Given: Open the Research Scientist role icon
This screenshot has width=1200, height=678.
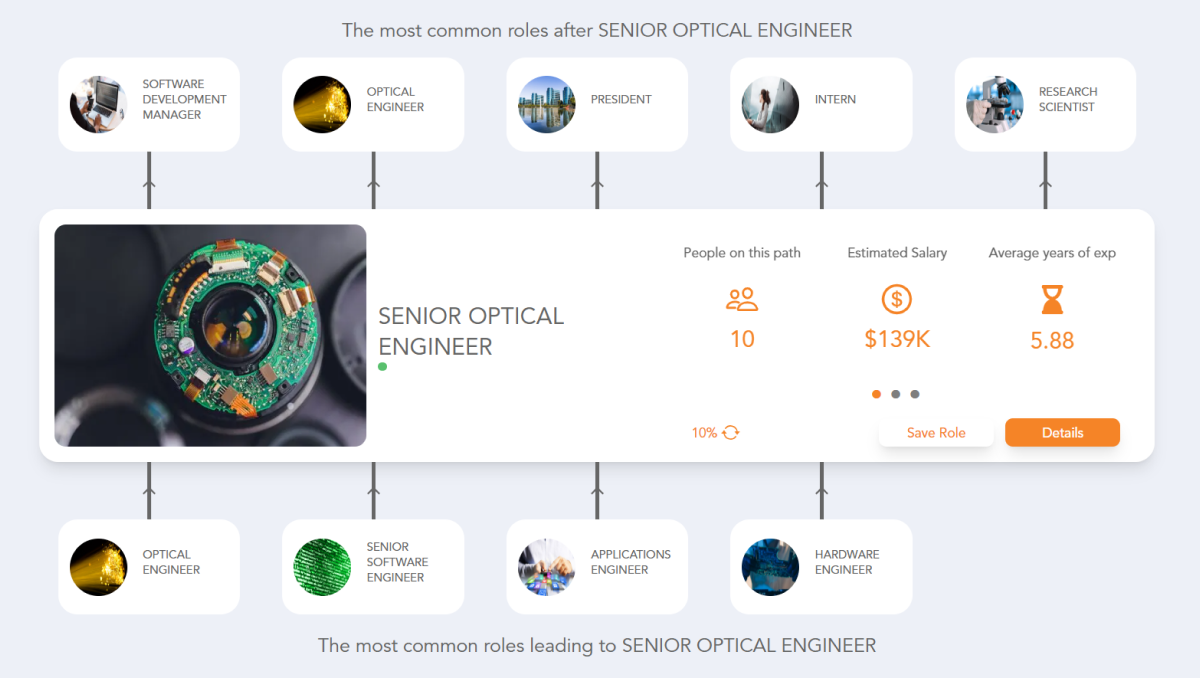Looking at the screenshot, I should (994, 104).
